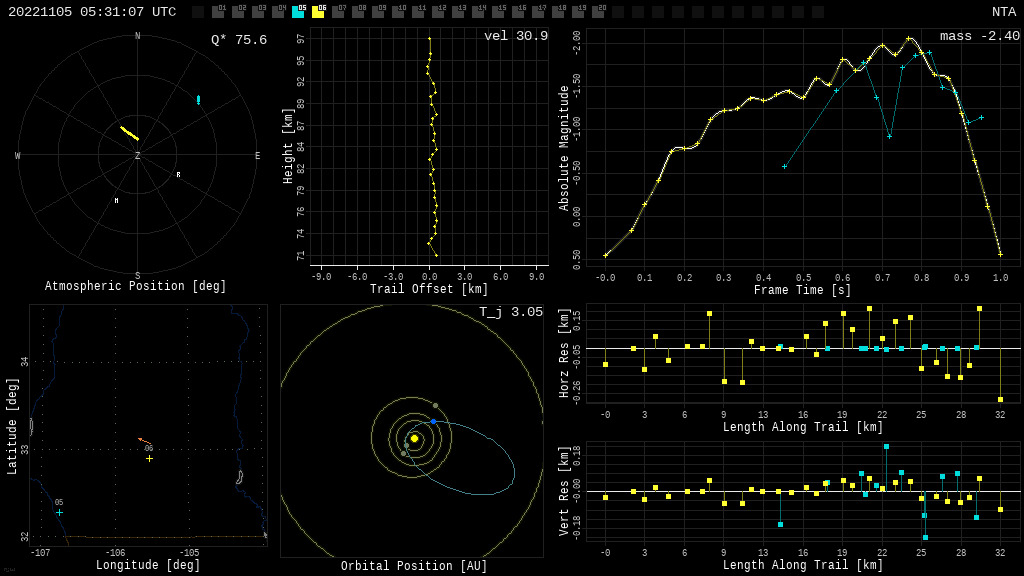The height and width of the screenshot is (576, 1024).
Task: Click the NTA shower label
Action: [1003, 12]
